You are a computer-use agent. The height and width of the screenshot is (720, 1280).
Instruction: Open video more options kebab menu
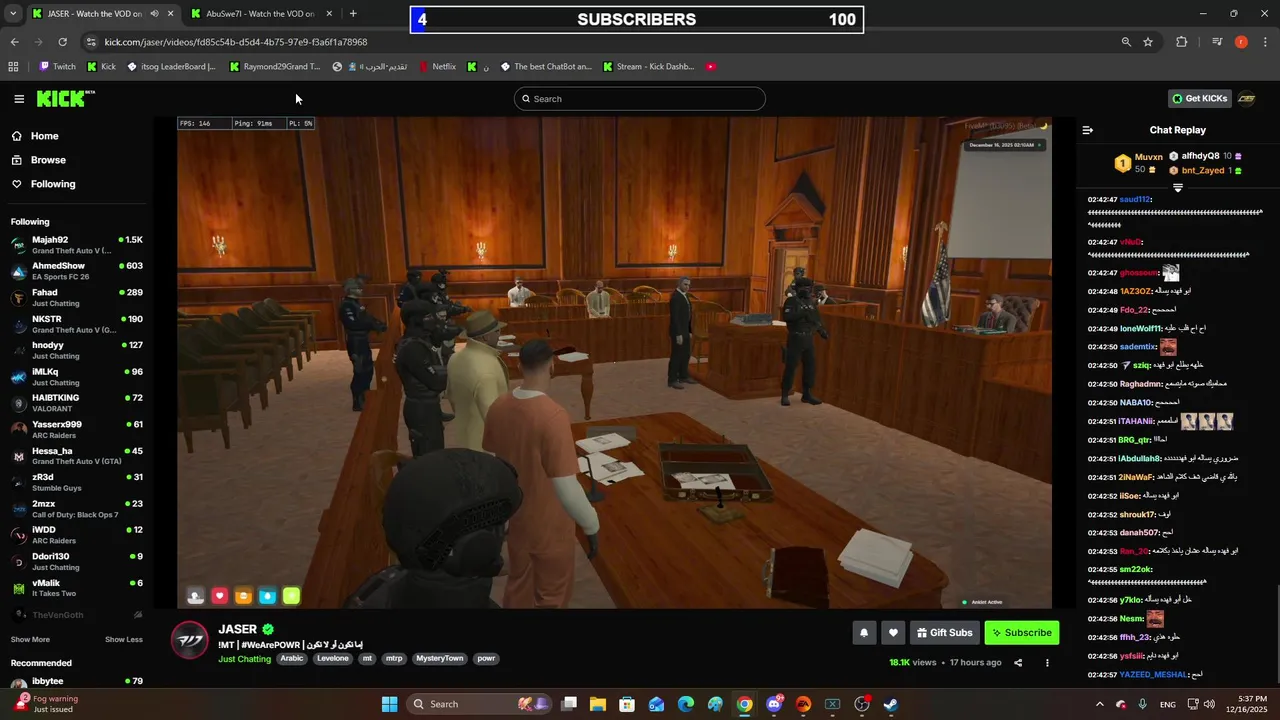tap(1047, 663)
